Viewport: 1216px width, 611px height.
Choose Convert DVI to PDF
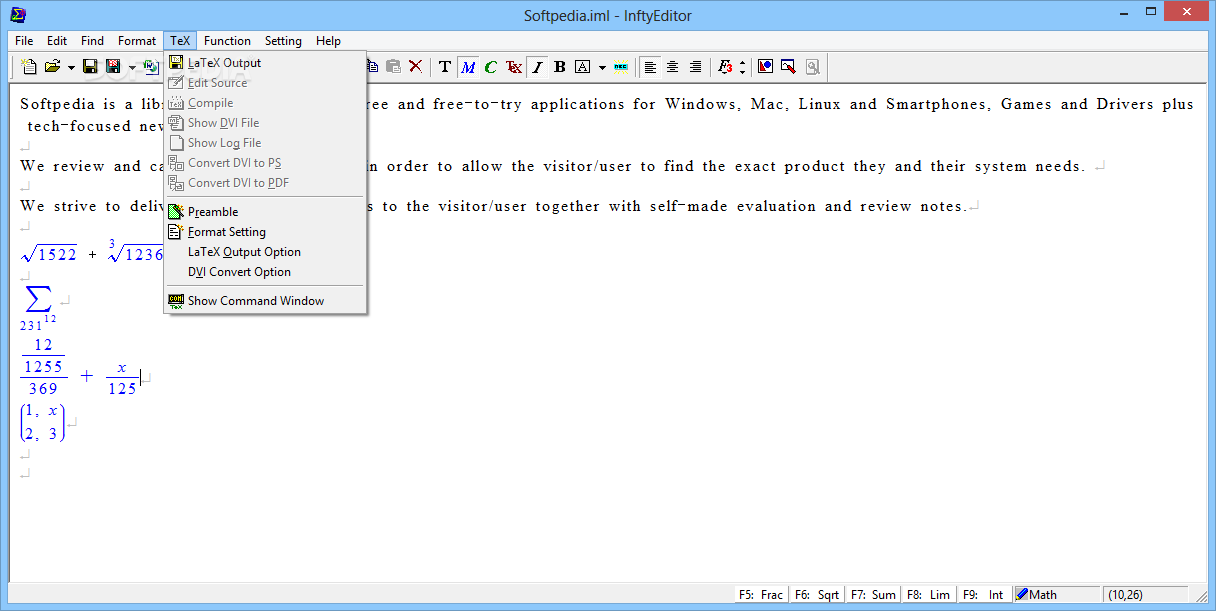pyautogui.click(x=265, y=183)
